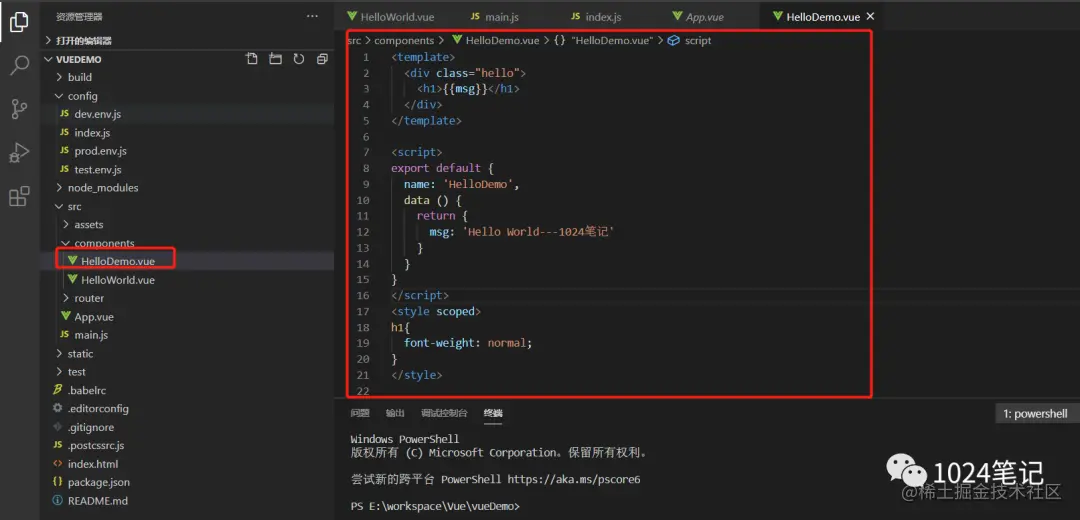This screenshot has width=1080, height=520.
Task: Switch to the App.vue editor tab
Action: (698, 17)
